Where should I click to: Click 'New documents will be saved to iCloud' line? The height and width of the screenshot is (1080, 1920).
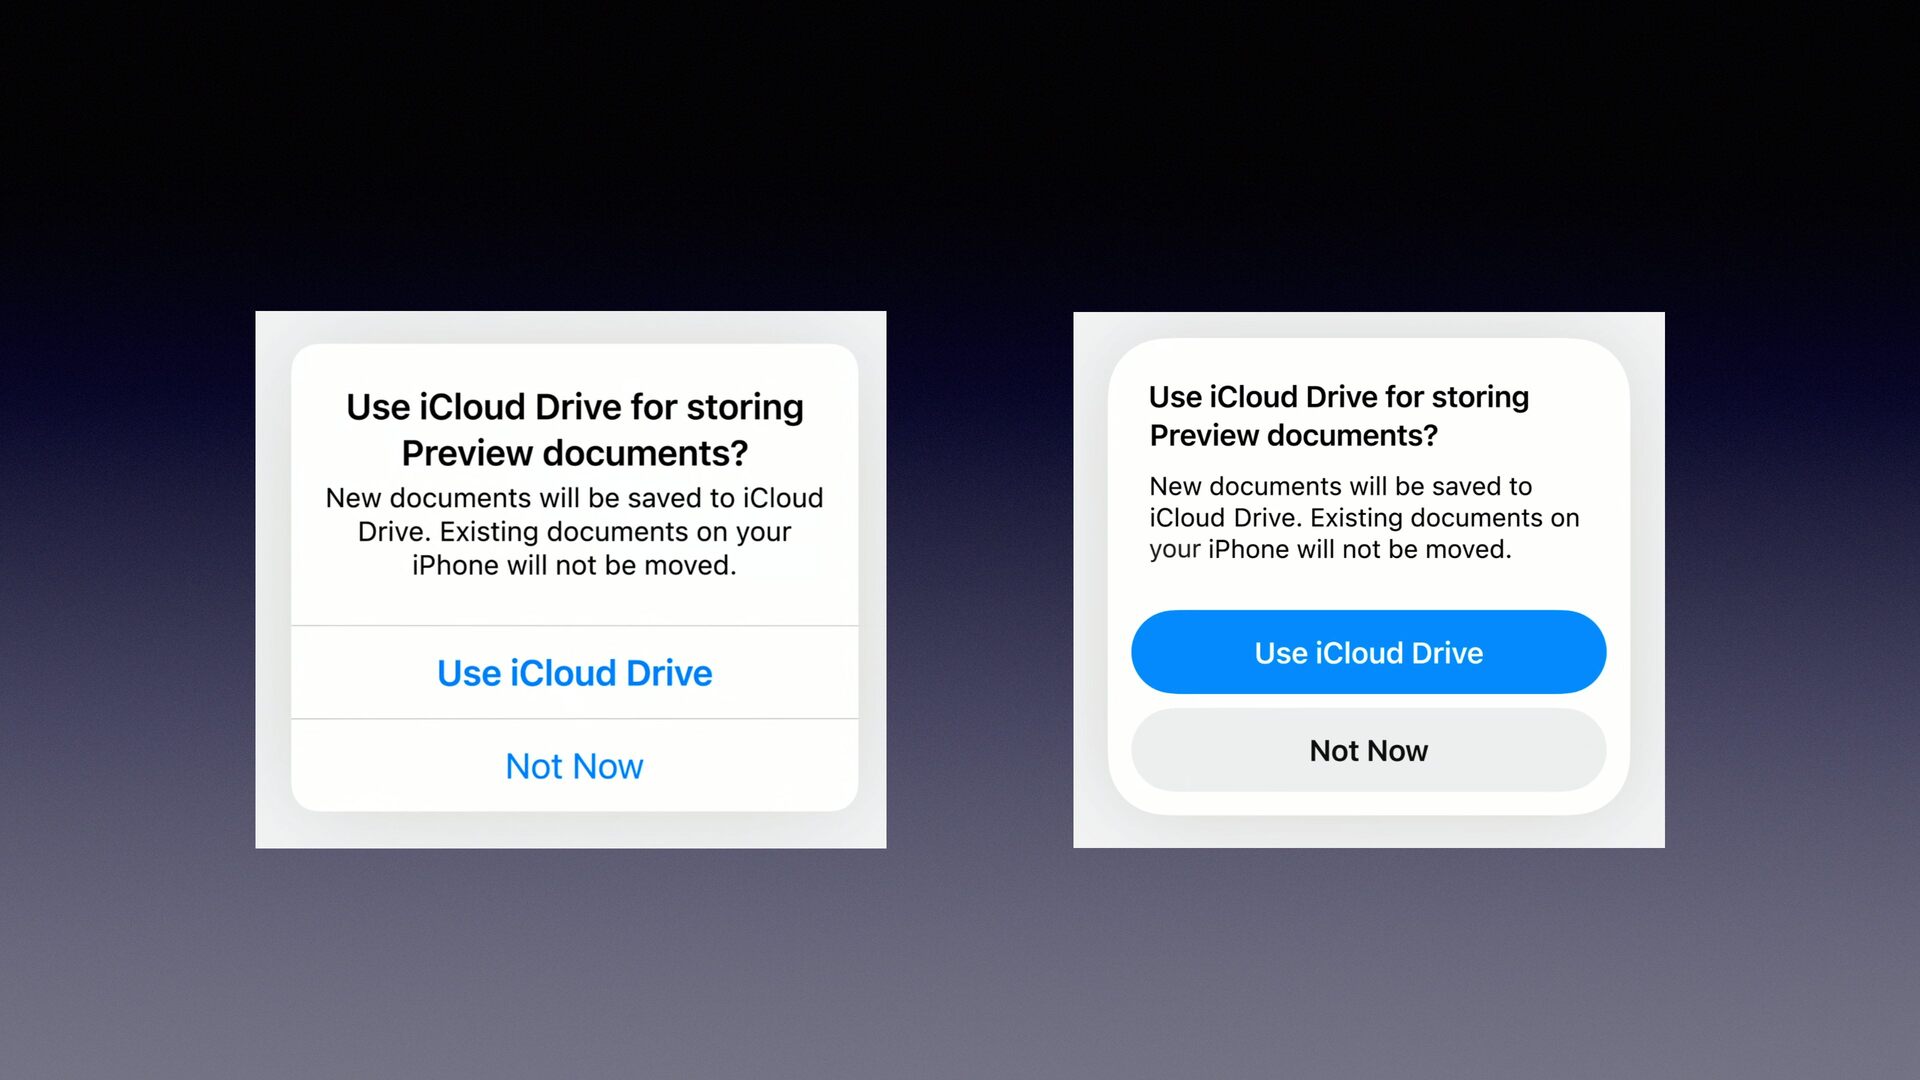[x=574, y=498]
